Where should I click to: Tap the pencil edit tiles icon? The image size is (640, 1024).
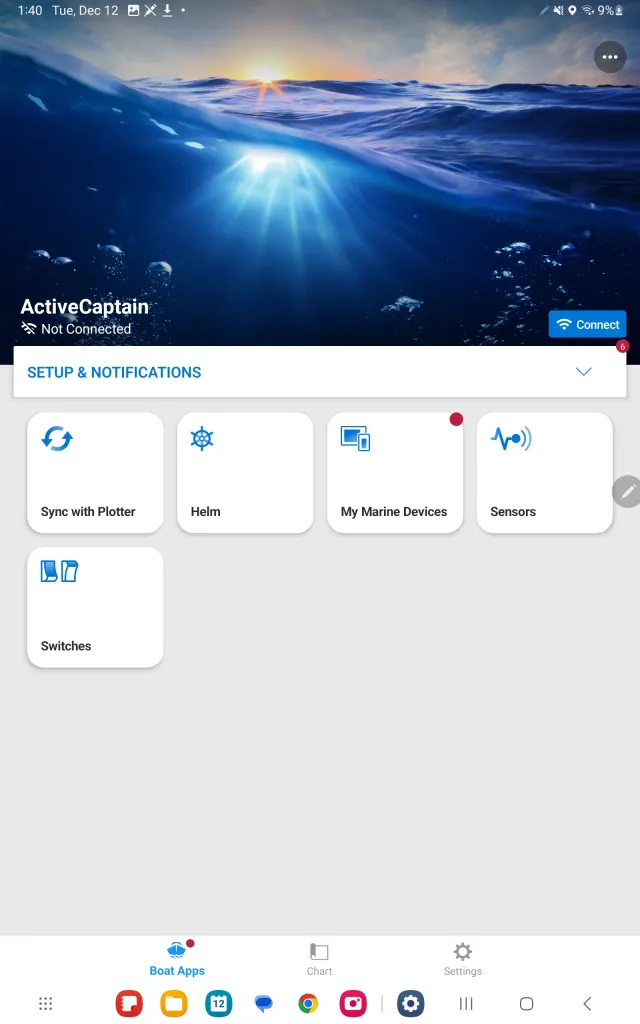pyautogui.click(x=627, y=491)
